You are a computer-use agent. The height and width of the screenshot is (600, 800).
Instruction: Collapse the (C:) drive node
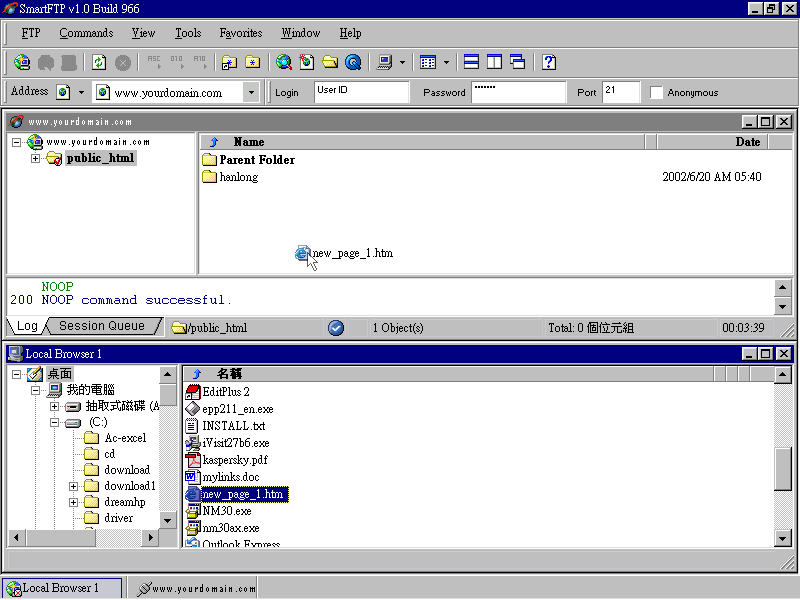click(55, 422)
